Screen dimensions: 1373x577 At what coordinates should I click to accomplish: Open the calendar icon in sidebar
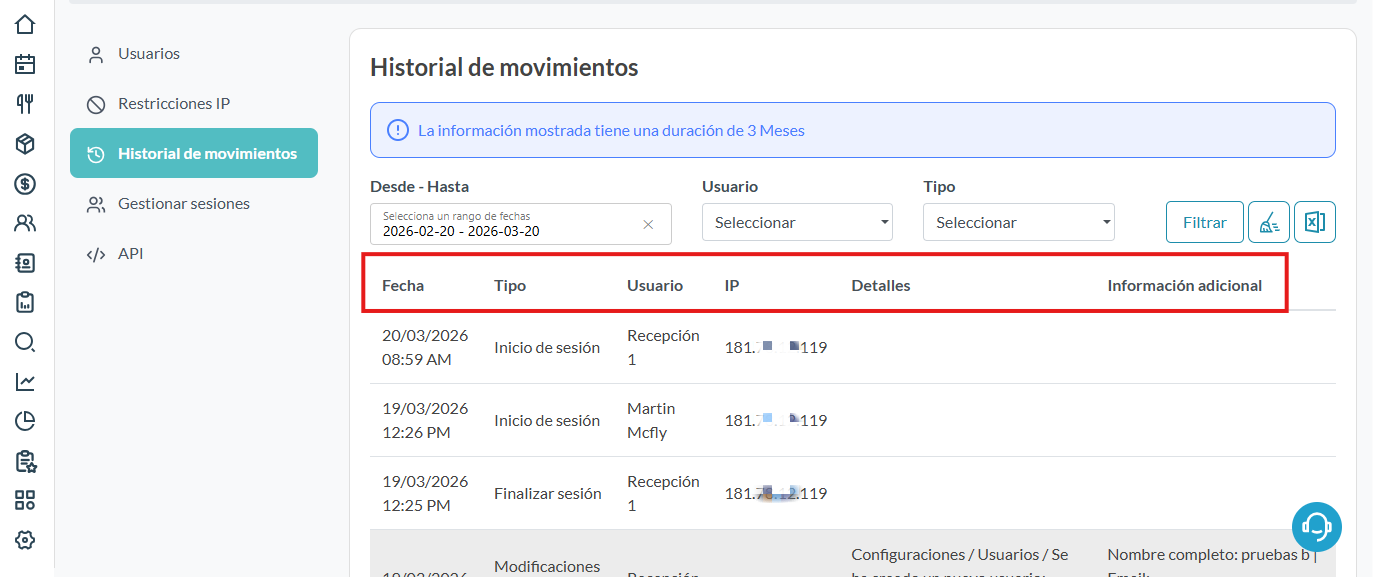pyautogui.click(x=25, y=64)
